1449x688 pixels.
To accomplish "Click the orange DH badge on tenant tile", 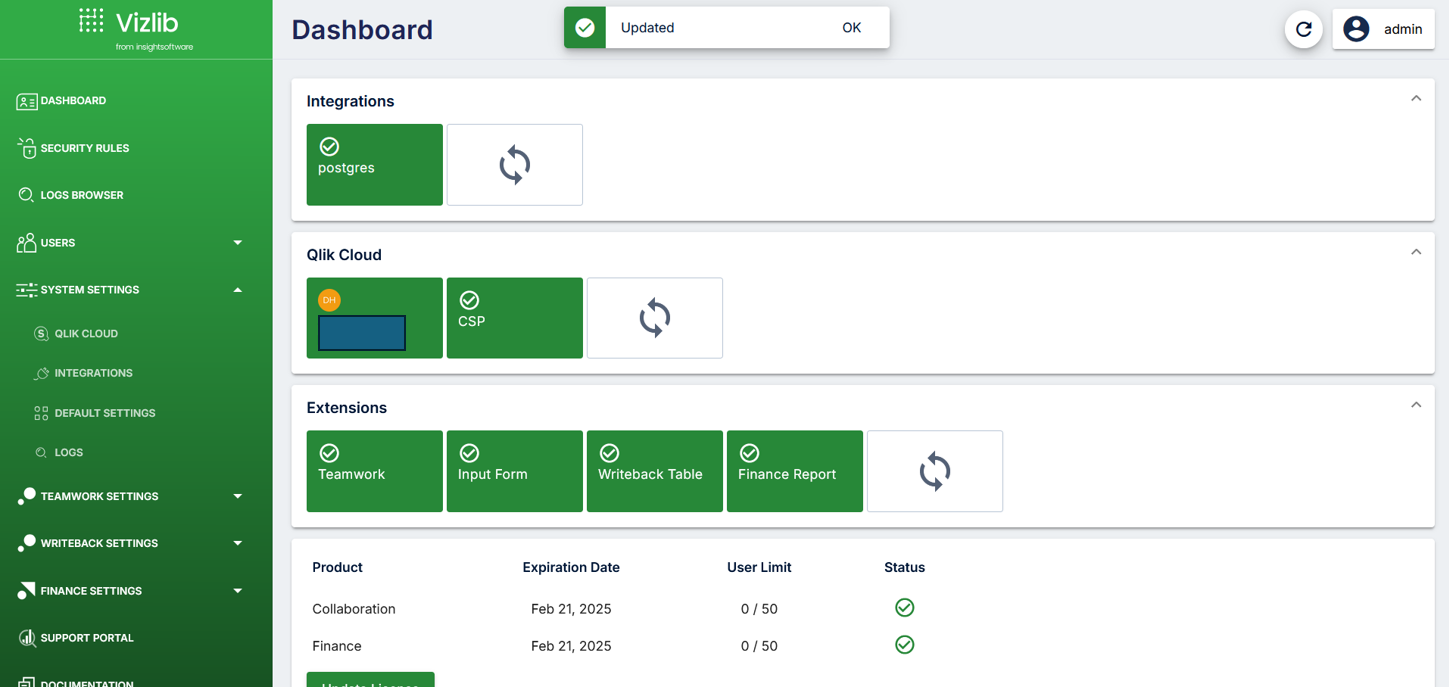I will pos(329,300).
